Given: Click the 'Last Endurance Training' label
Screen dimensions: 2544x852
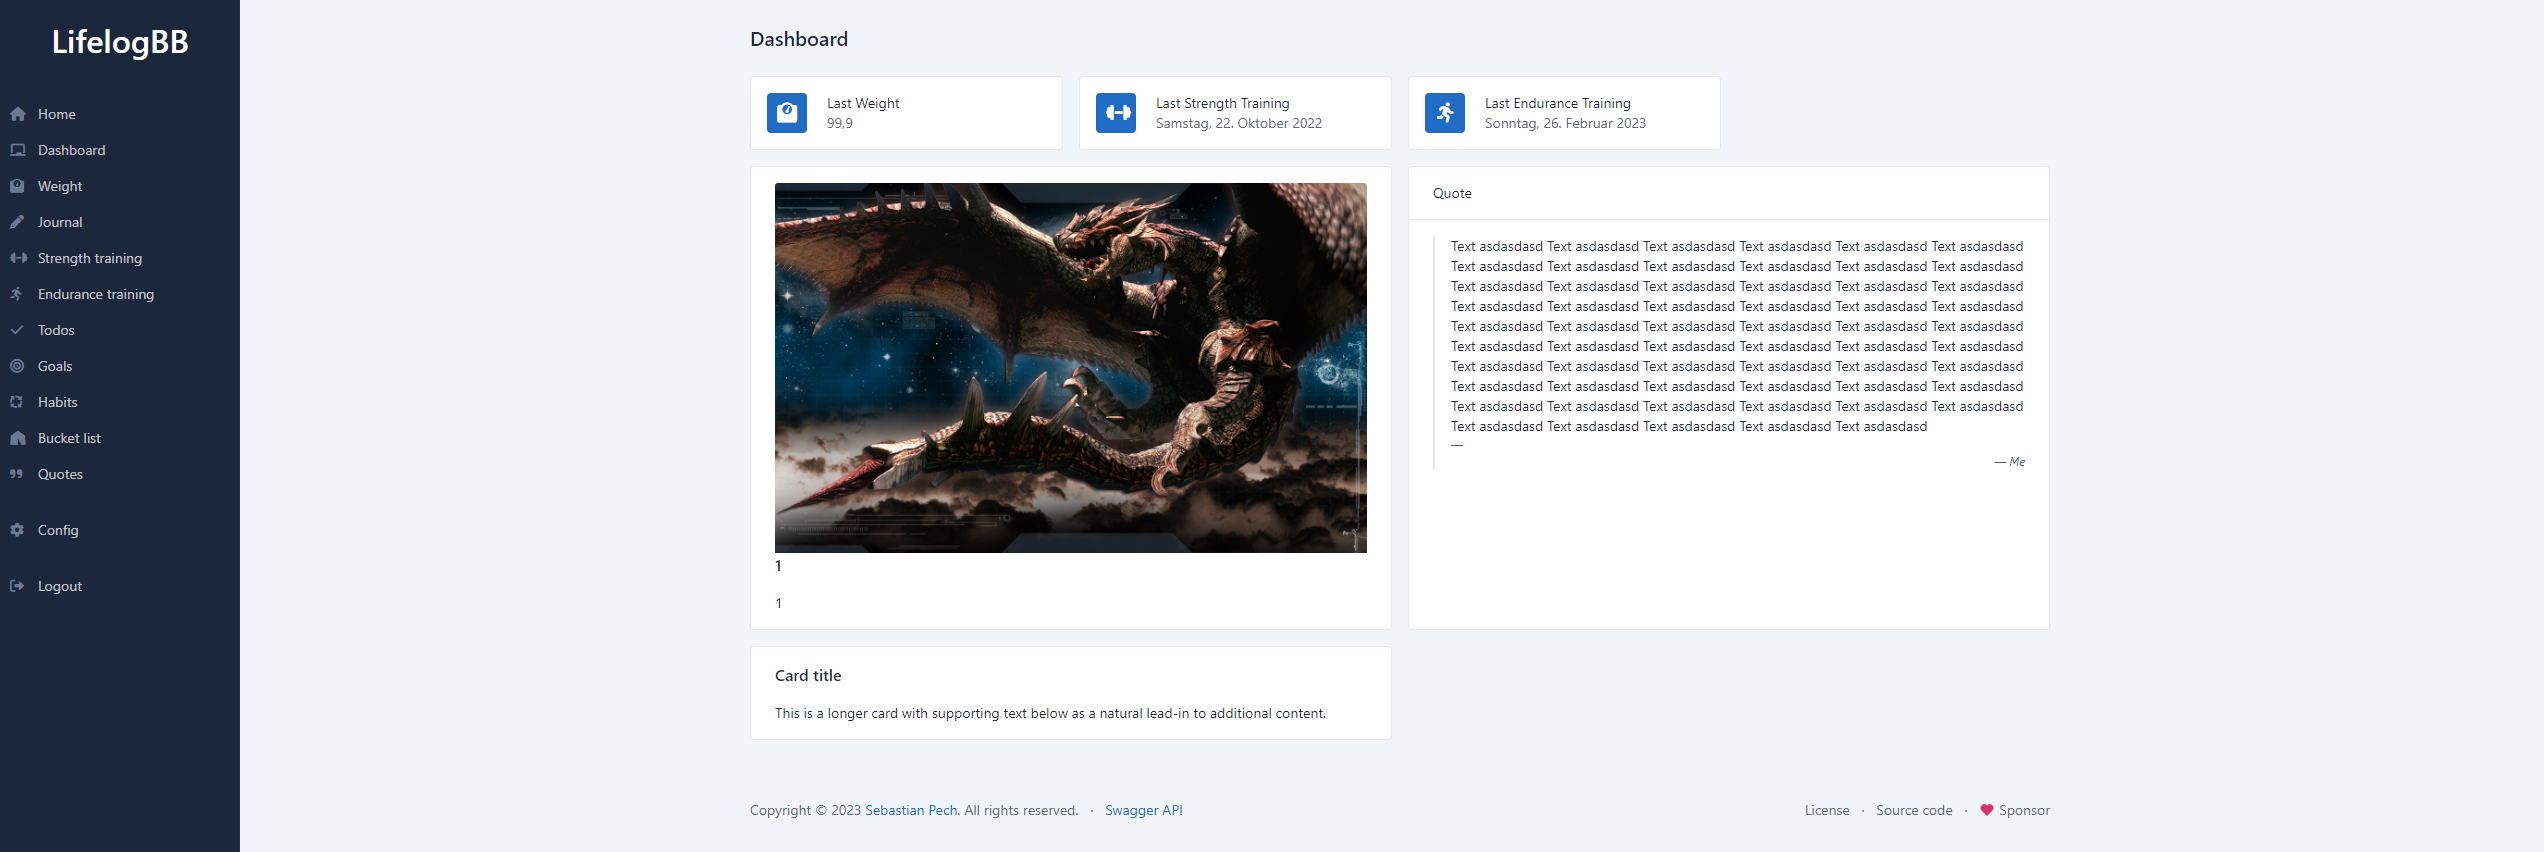Looking at the screenshot, I should tap(1557, 103).
